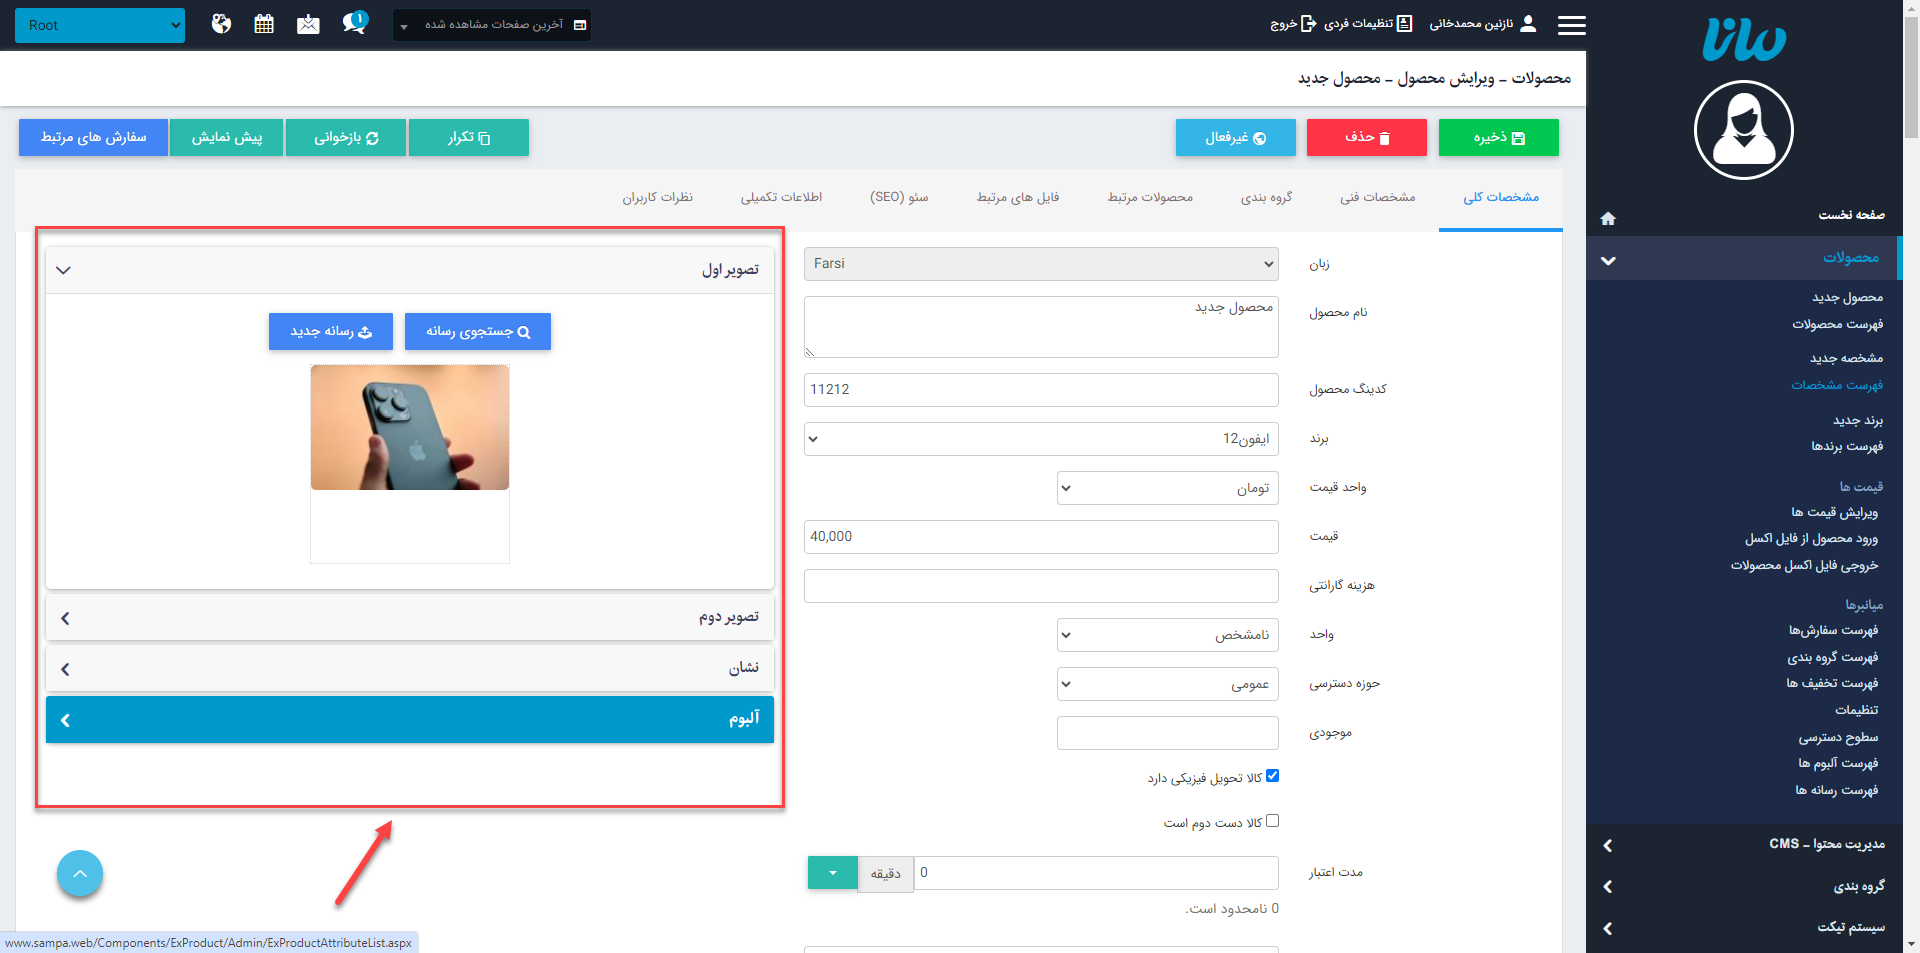The image size is (1920, 953).
Task: Click the iPhone product image thumbnail
Action: click(409, 427)
